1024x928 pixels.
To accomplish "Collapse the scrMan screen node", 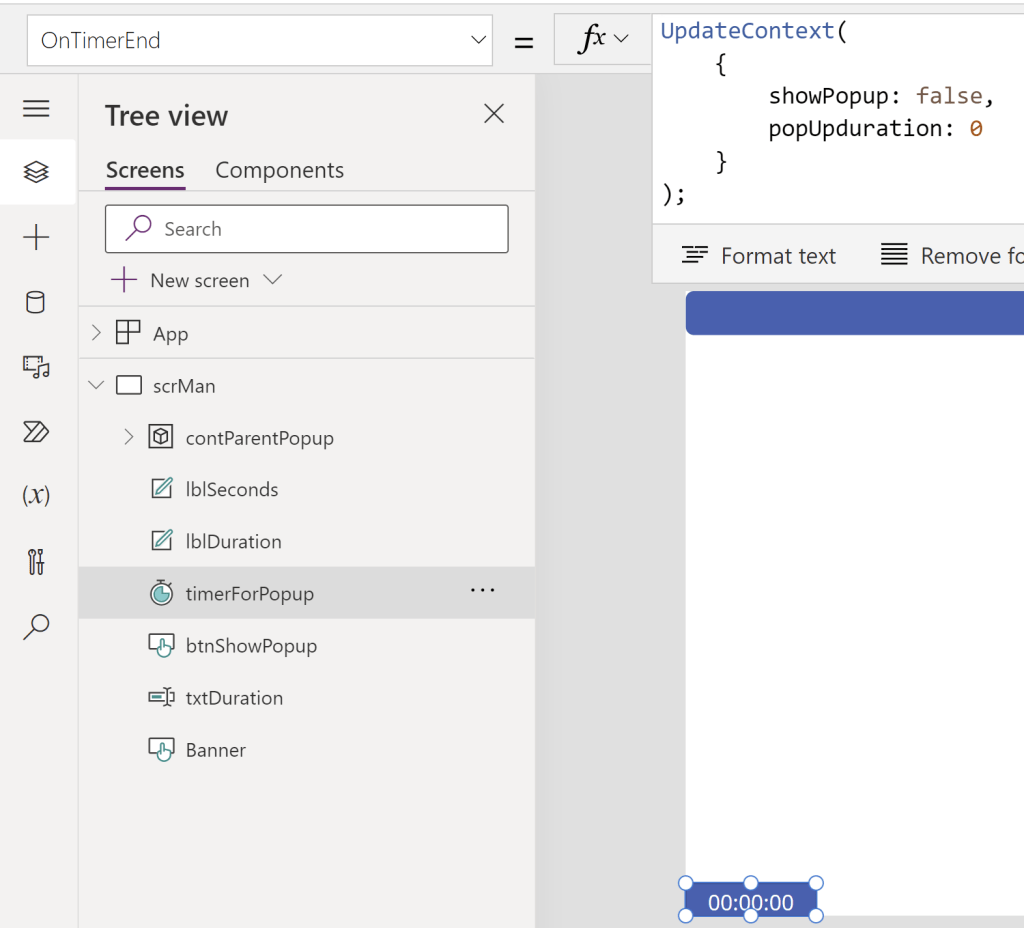I will click(x=96, y=385).
